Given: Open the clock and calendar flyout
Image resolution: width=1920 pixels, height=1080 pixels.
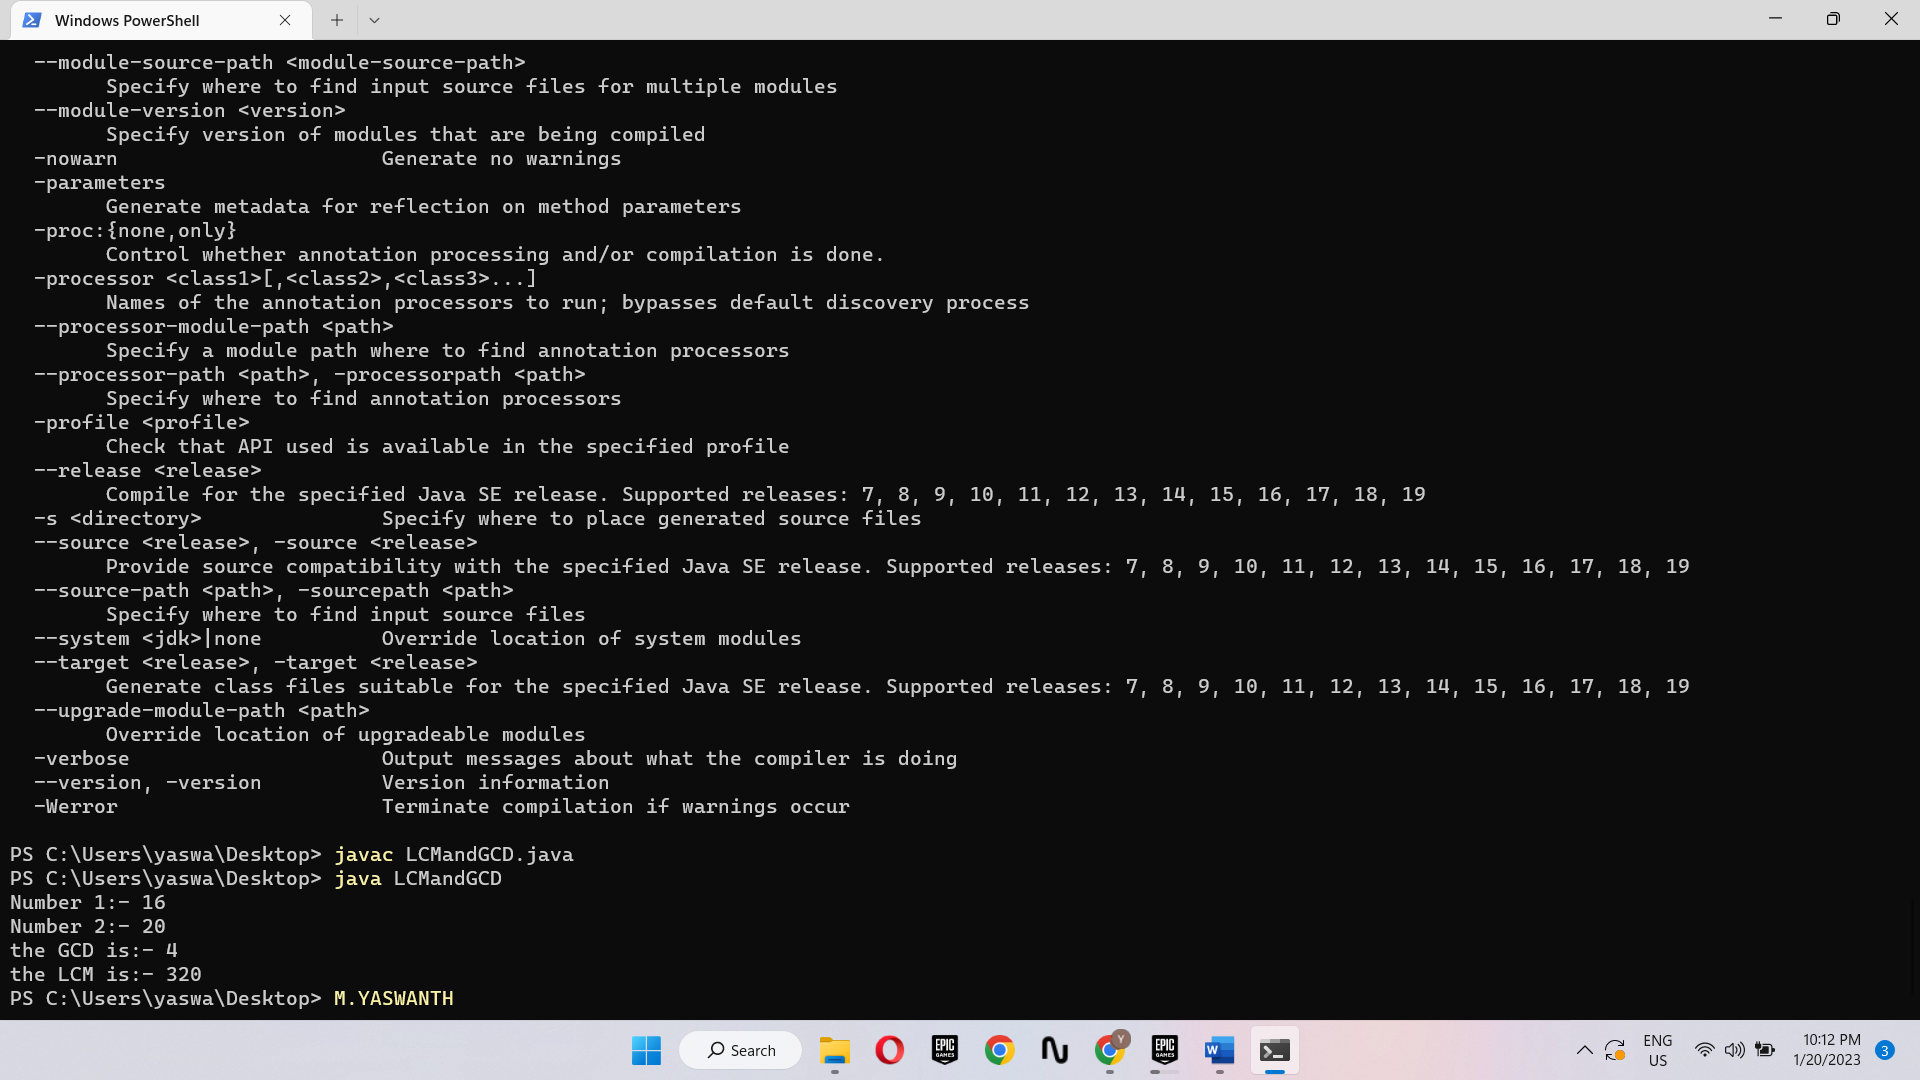Looking at the screenshot, I should (1826, 1050).
